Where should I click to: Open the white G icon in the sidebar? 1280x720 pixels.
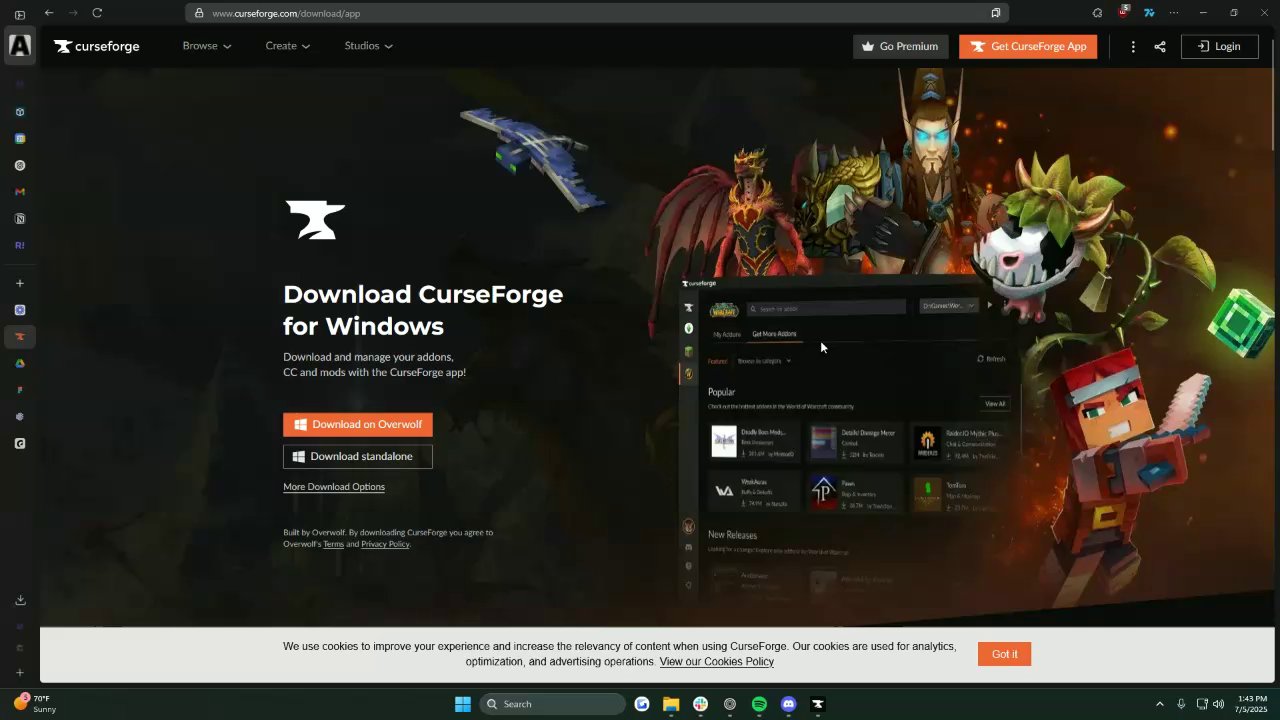(x=20, y=443)
